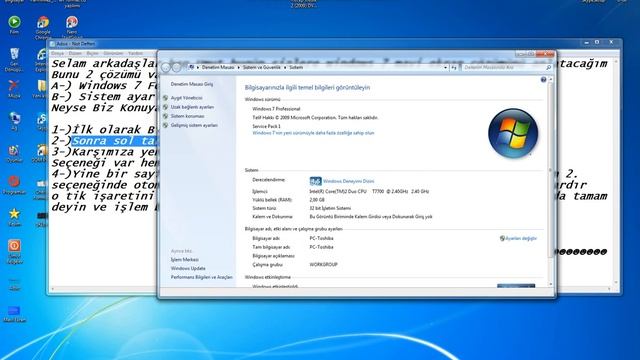Click the WORKGROUP value beside Çalışma grubu
Viewport: 640px width, 360px height.
pyautogui.click(x=323, y=265)
